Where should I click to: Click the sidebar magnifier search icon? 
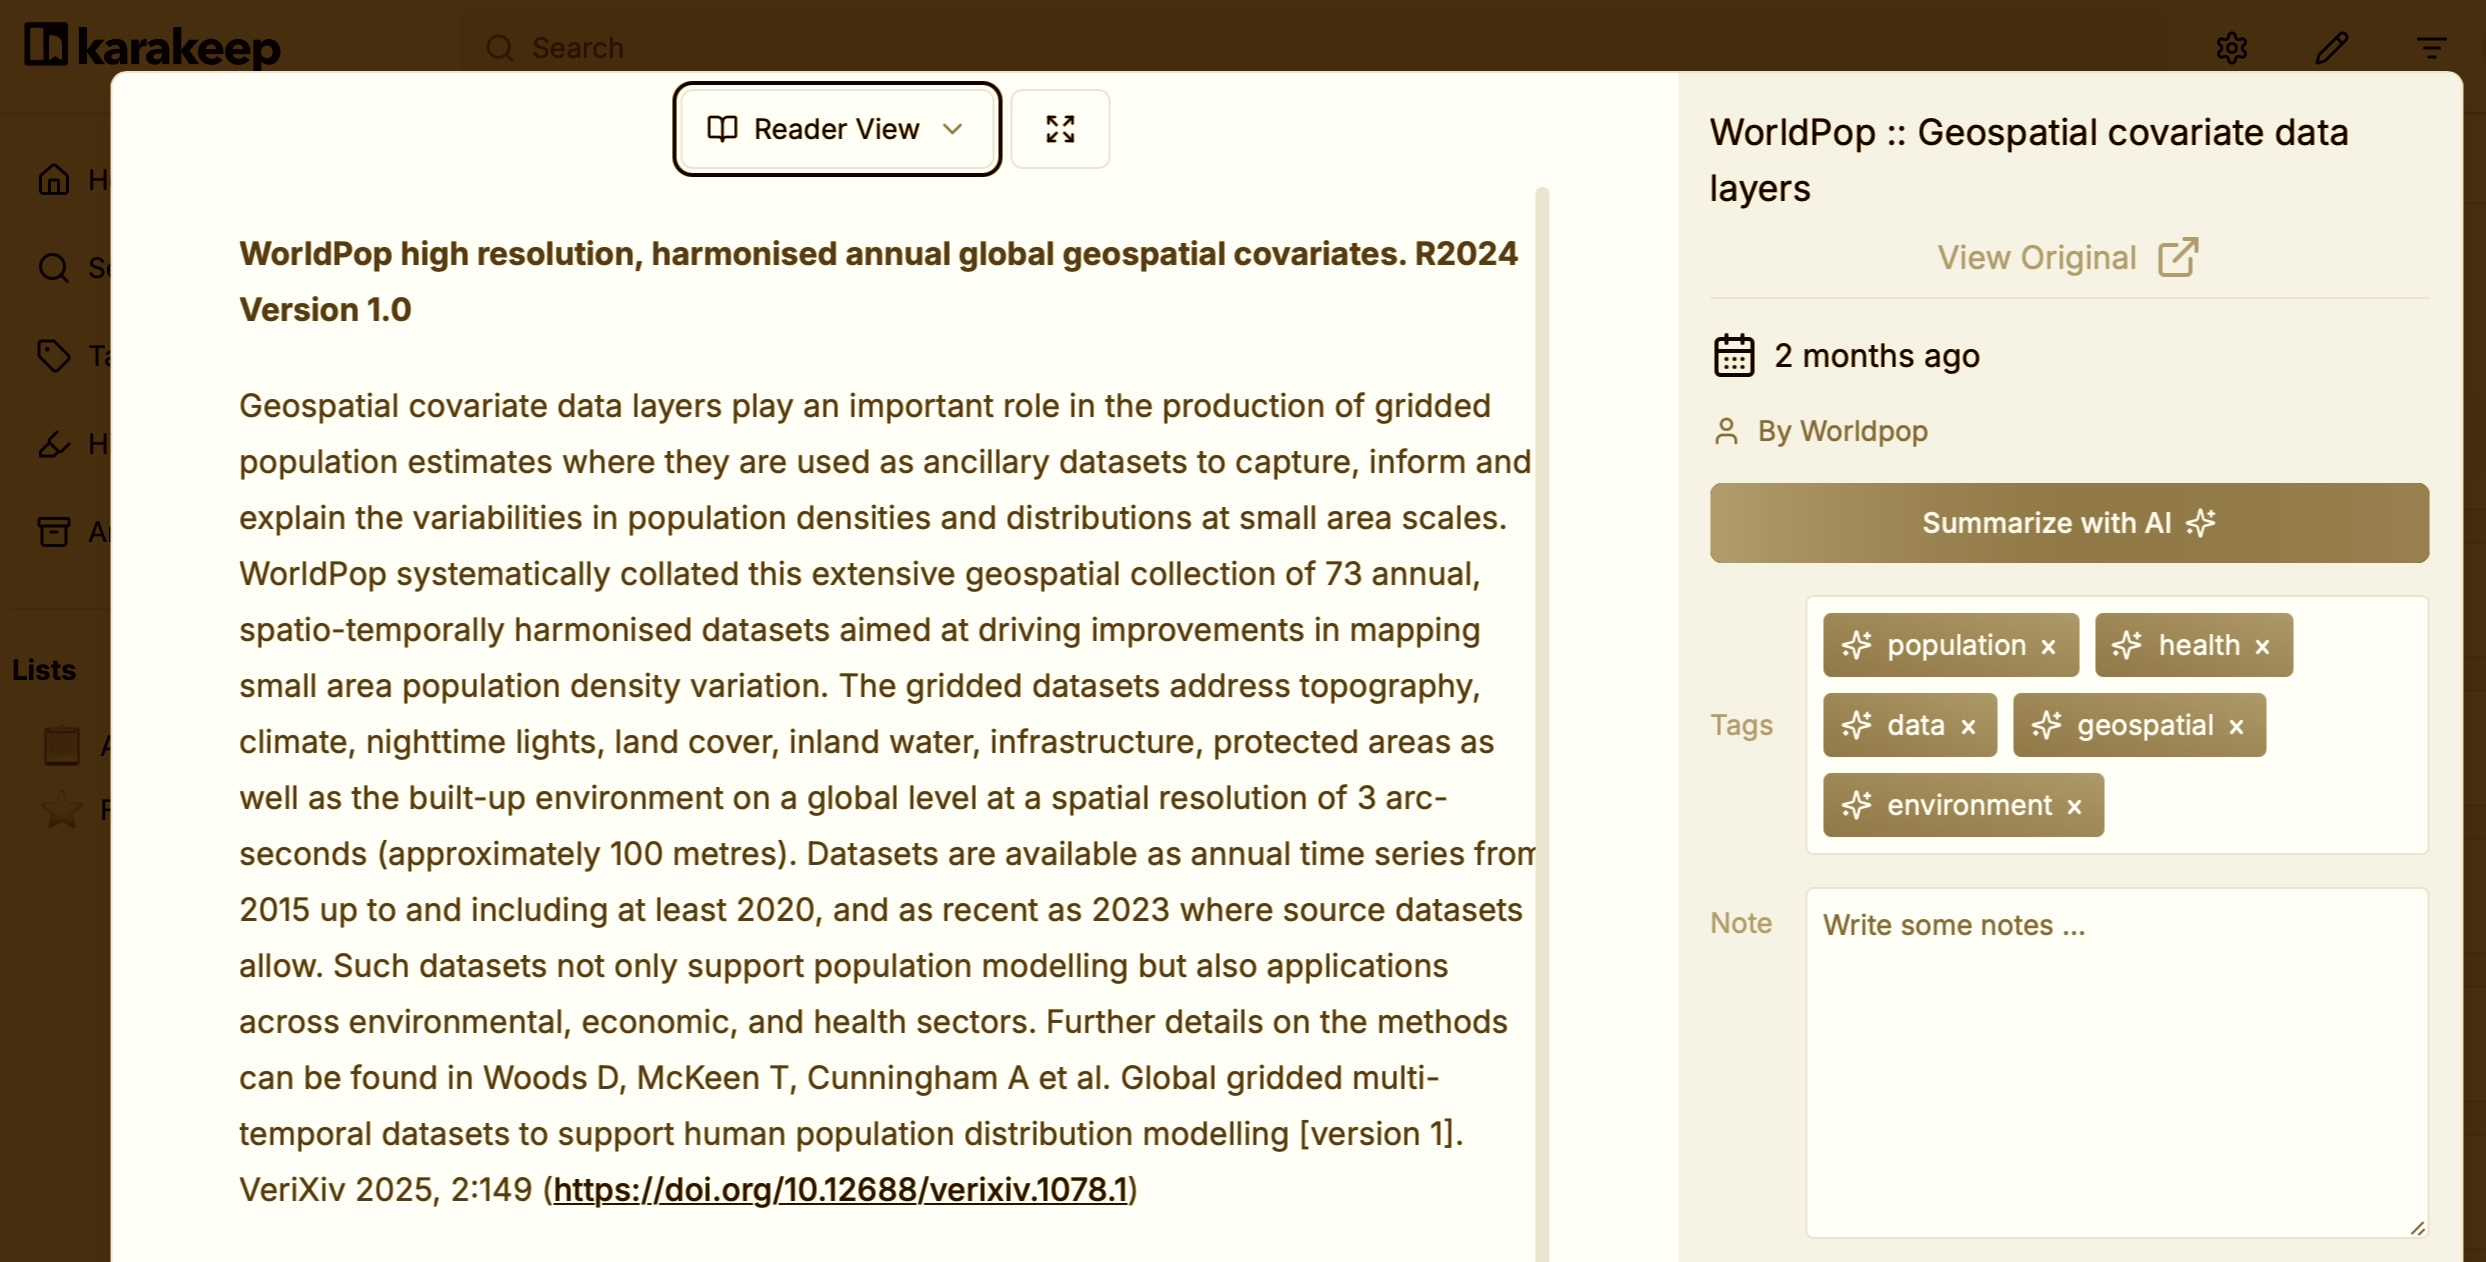tap(54, 268)
